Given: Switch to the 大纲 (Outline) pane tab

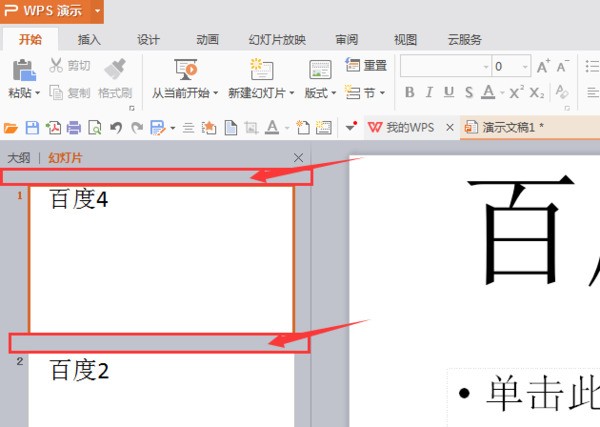Looking at the screenshot, I should [19, 158].
